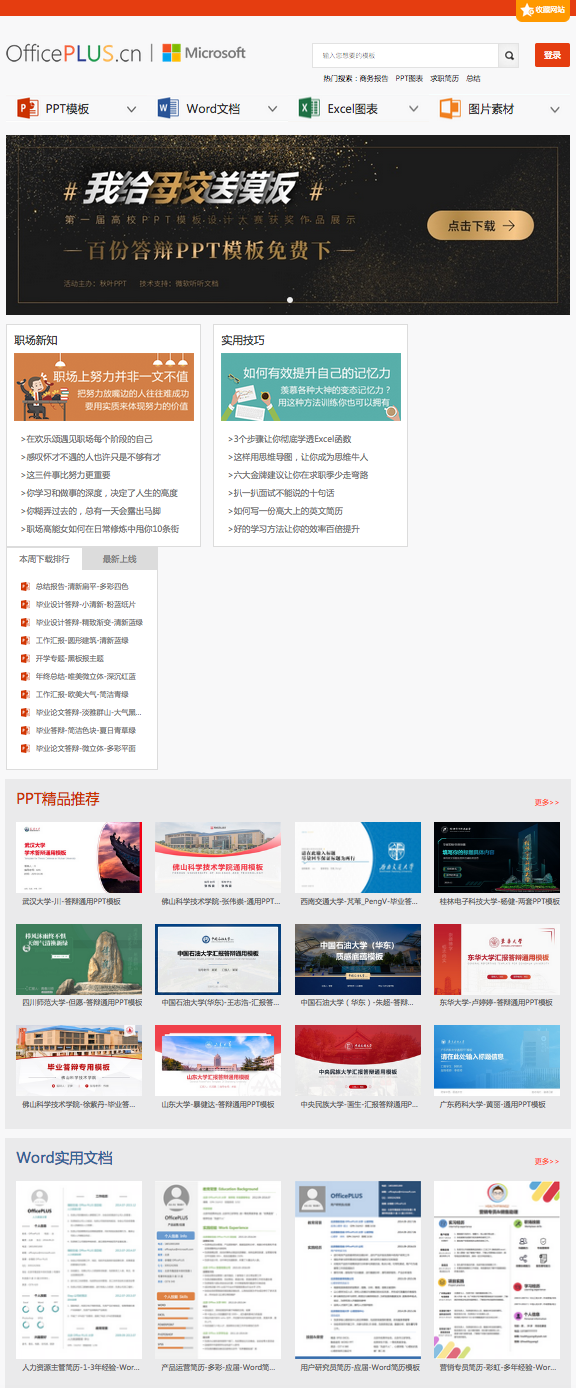Click the banner carousel indicator dot
Screen dimensions: 576x1388
coord(290,299)
